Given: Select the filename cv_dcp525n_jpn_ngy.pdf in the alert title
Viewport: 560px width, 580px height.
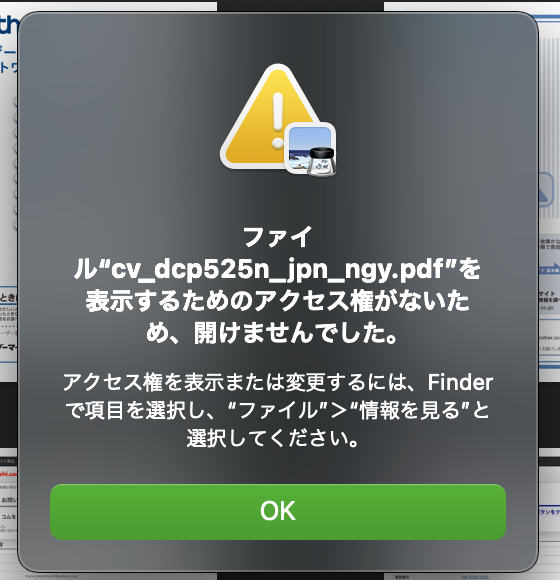Looking at the screenshot, I should [277, 269].
